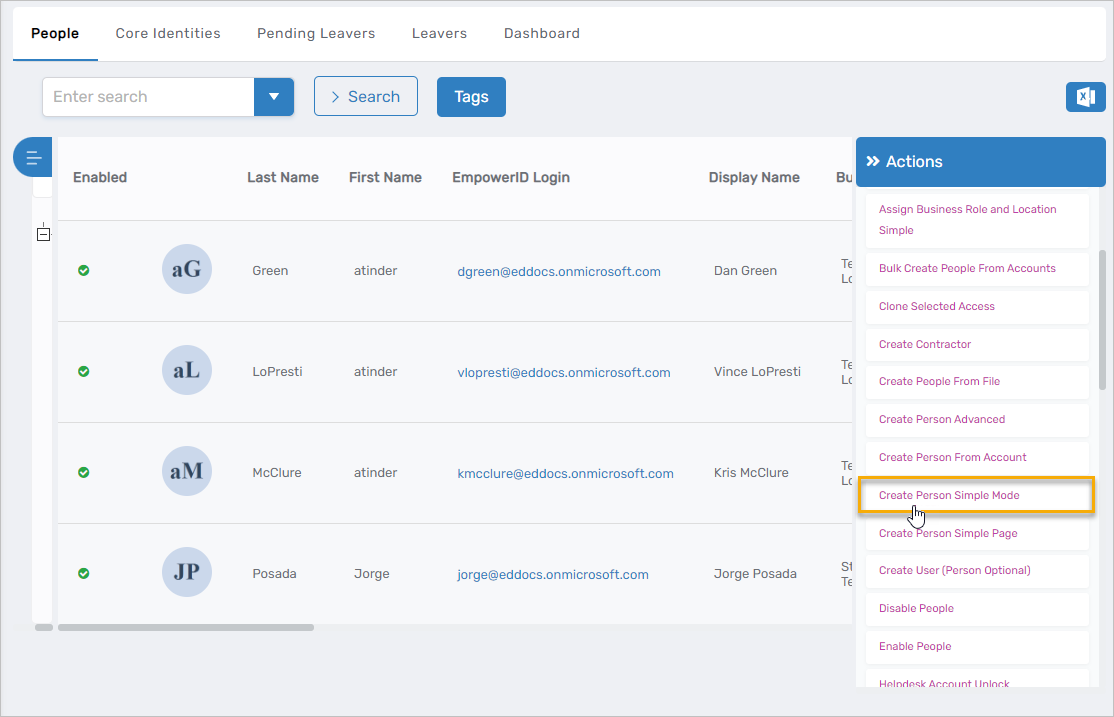This screenshot has width=1114, height=717.
Task: Click the aL avatar for LoPresti
Action: tap(187, 371)
